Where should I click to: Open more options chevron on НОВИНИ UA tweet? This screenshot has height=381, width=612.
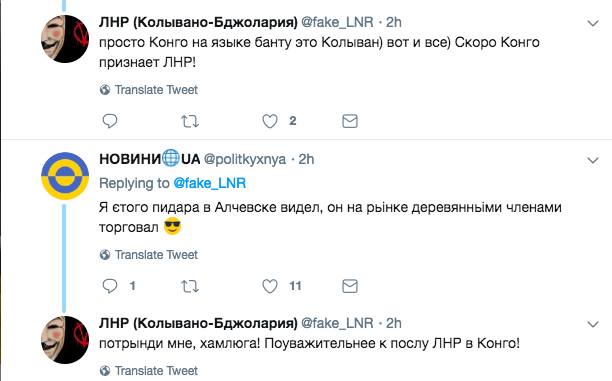coord(593,160)
